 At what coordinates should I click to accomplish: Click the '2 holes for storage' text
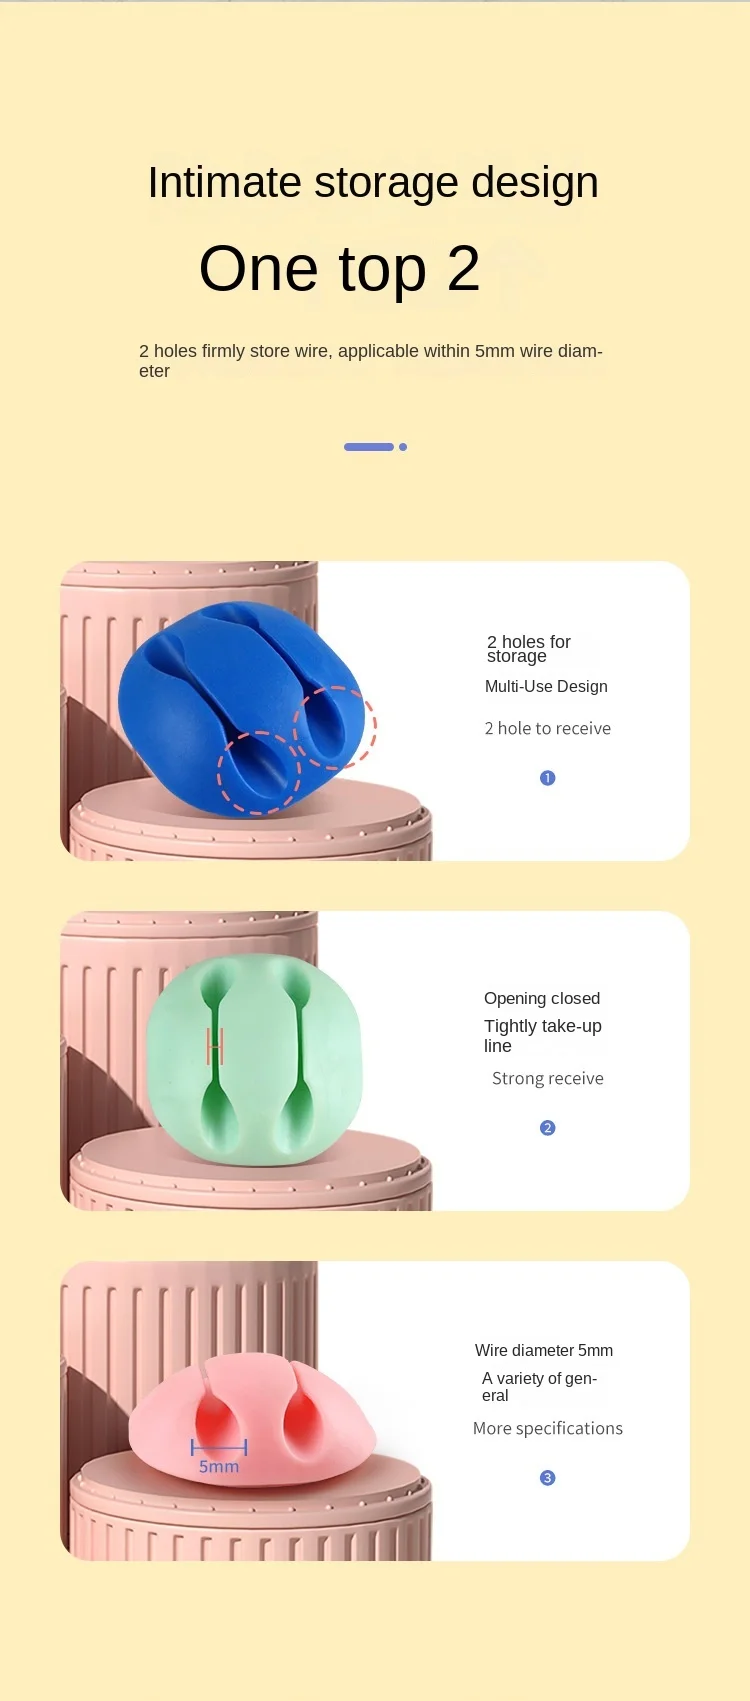click(x=529, y=649)
